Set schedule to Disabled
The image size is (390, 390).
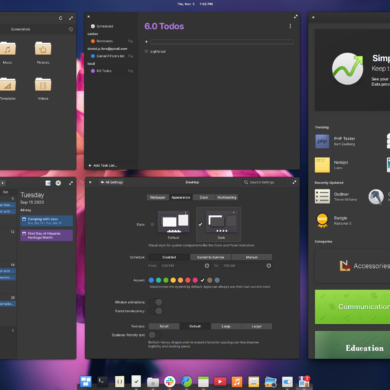(169, 257)
